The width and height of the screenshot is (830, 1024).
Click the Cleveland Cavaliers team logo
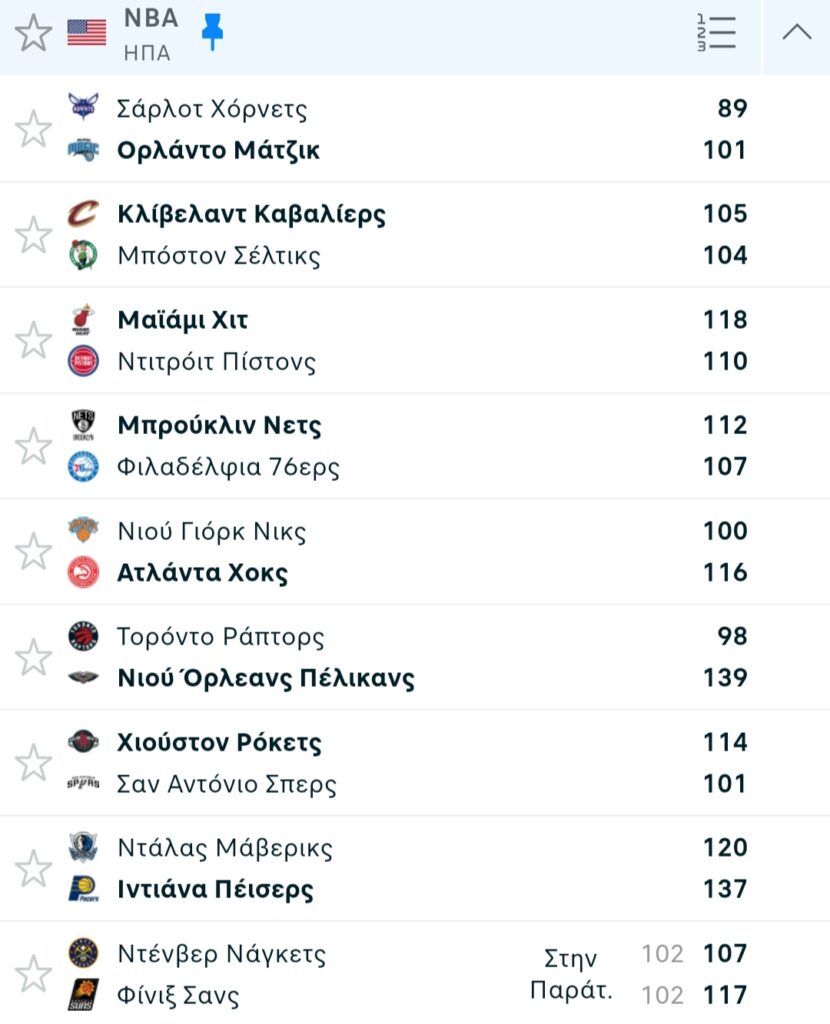(x=84, y=214)
